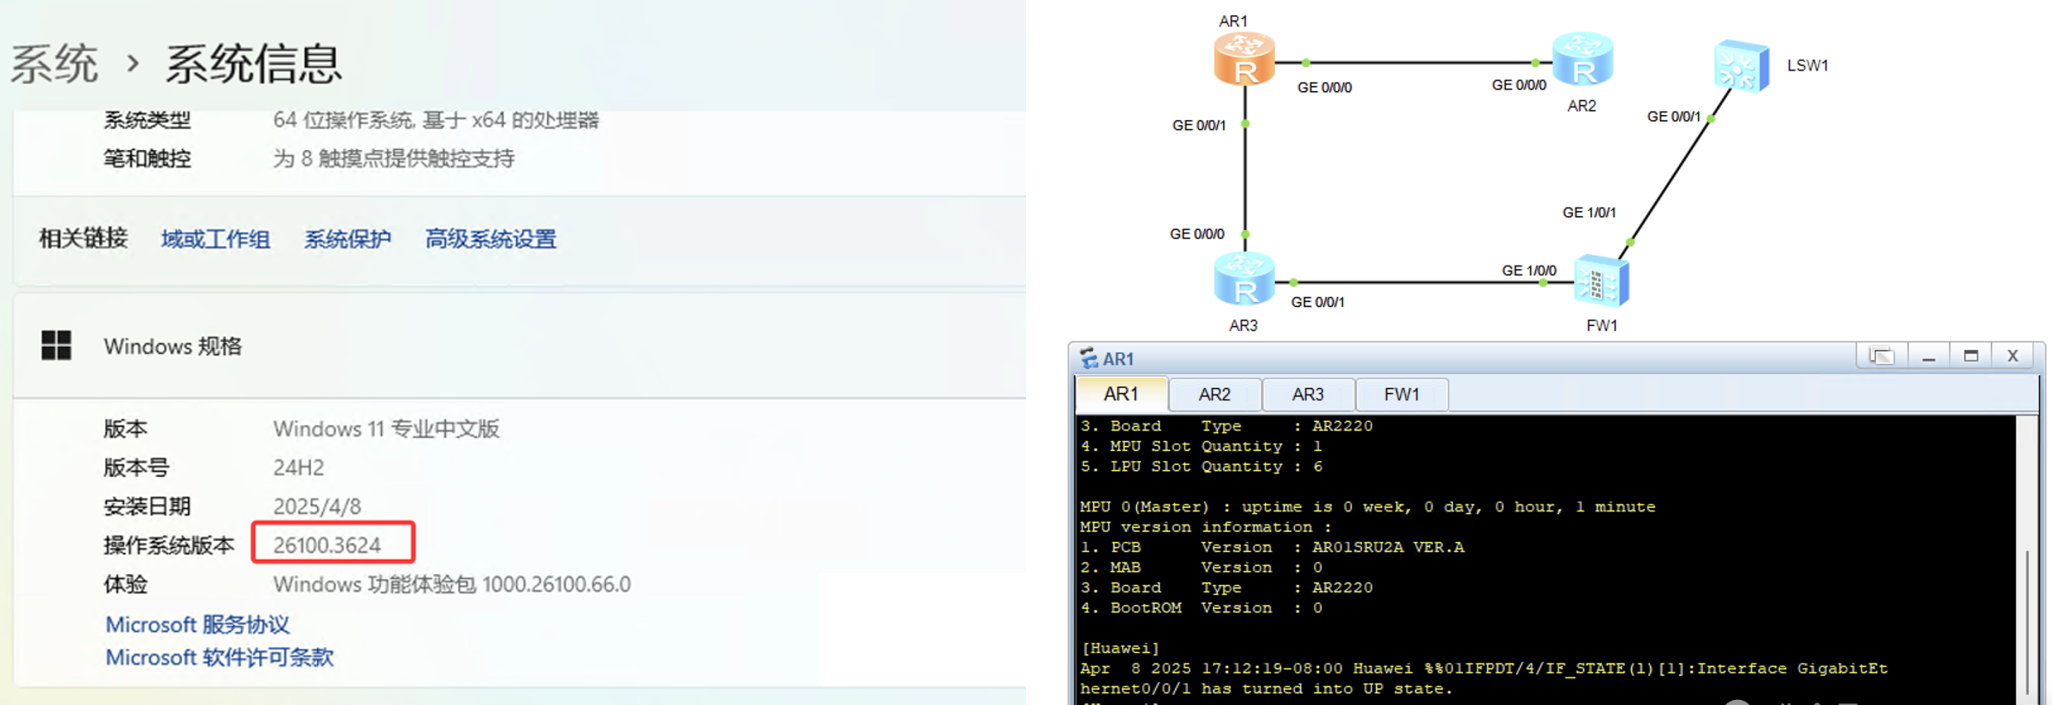Click the AR1 device label in topology

click(1233, 21)
